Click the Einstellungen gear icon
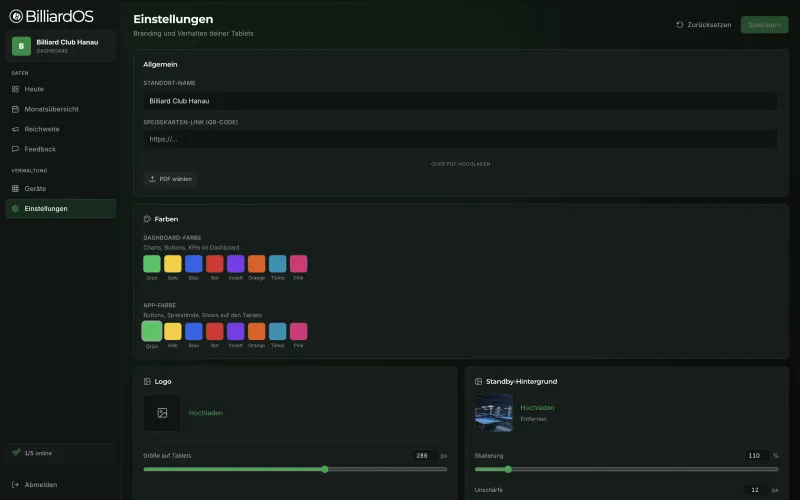This screenshot has width=800, height=500. pos(15,208)
